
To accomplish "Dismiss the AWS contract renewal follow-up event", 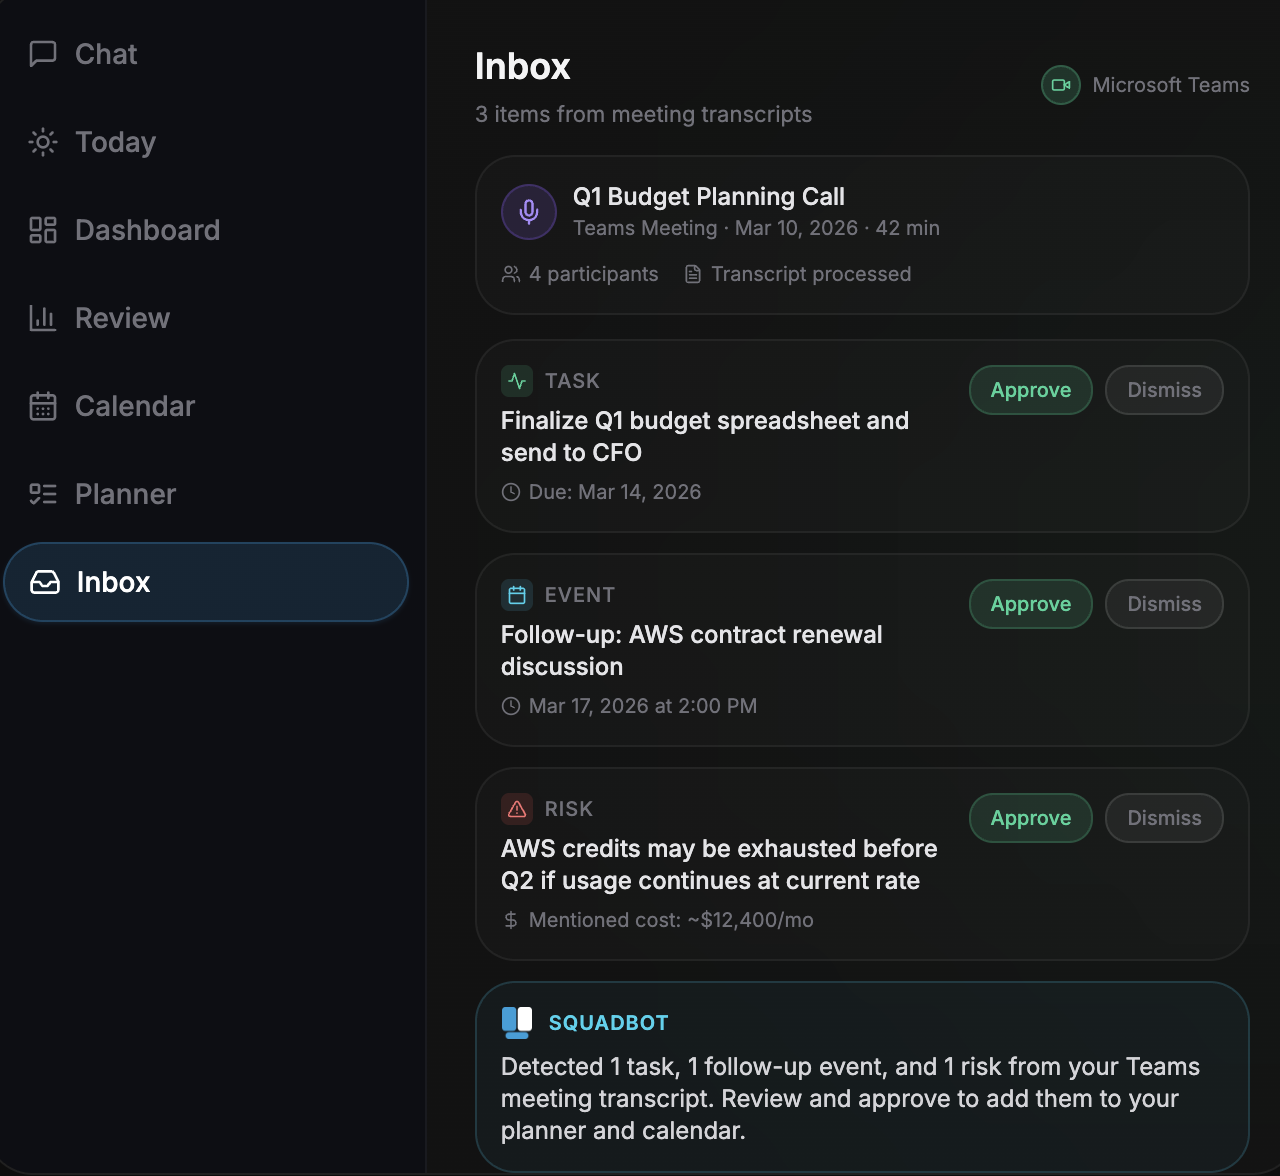I will pyautogui.click(x=1164, y=604).
